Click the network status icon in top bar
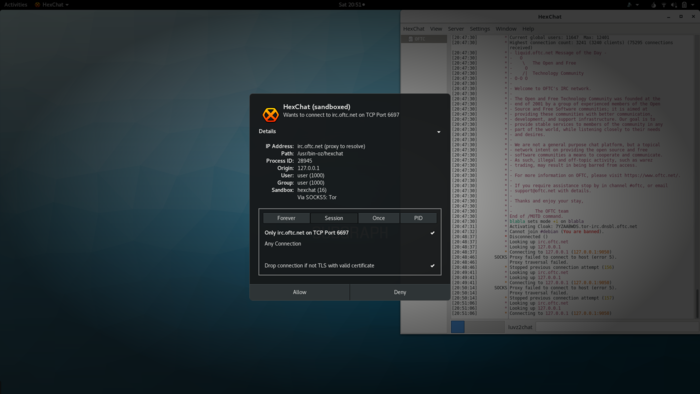 (x=664, y=5)
